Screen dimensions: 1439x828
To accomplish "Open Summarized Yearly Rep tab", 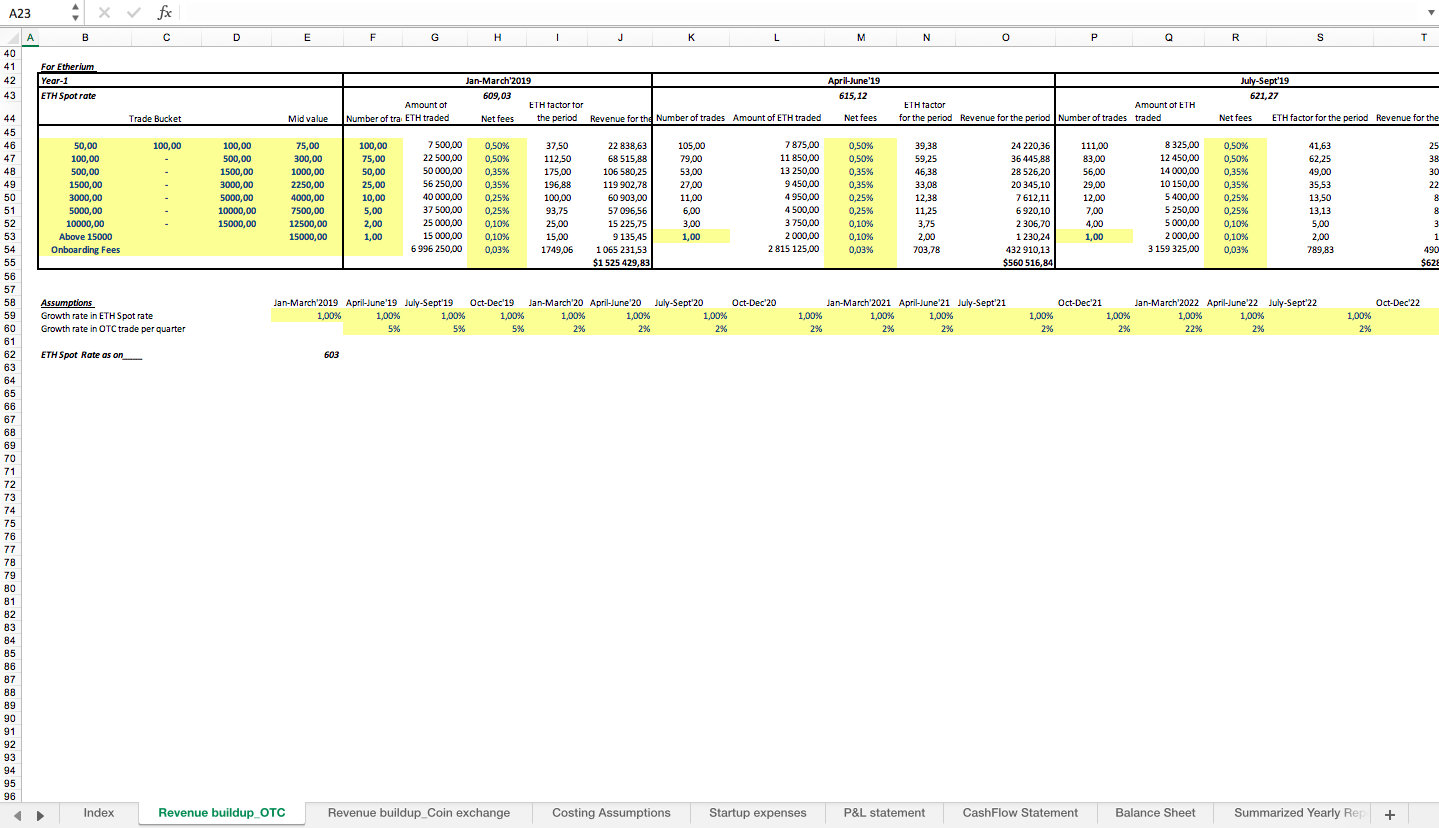I will coord(1297,813).
